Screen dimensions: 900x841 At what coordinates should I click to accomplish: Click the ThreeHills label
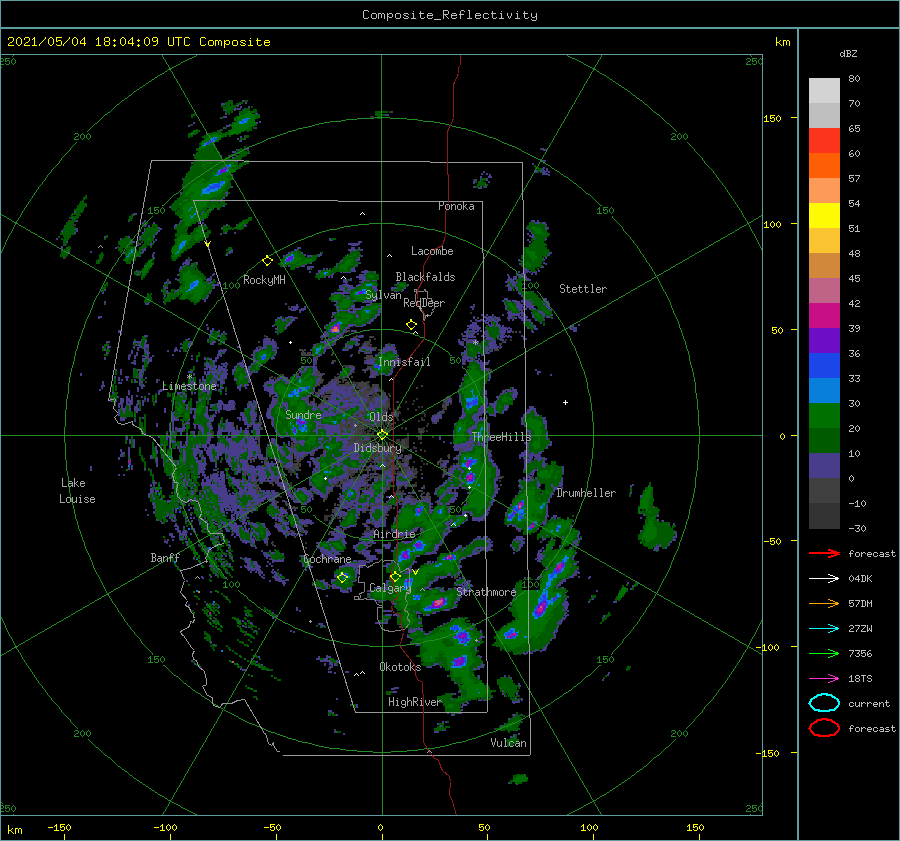502,437
